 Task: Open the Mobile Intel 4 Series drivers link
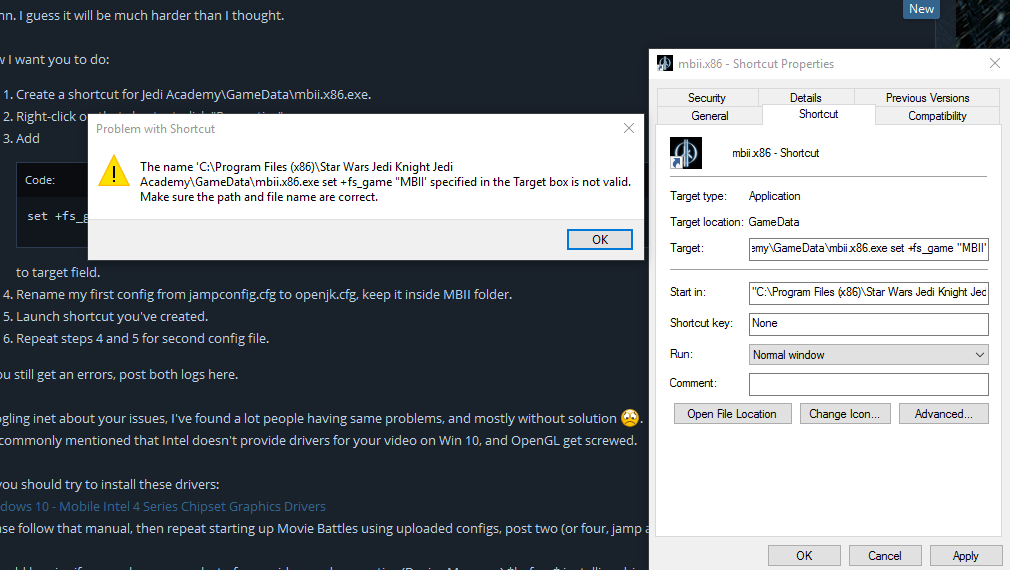coord(163,506)
